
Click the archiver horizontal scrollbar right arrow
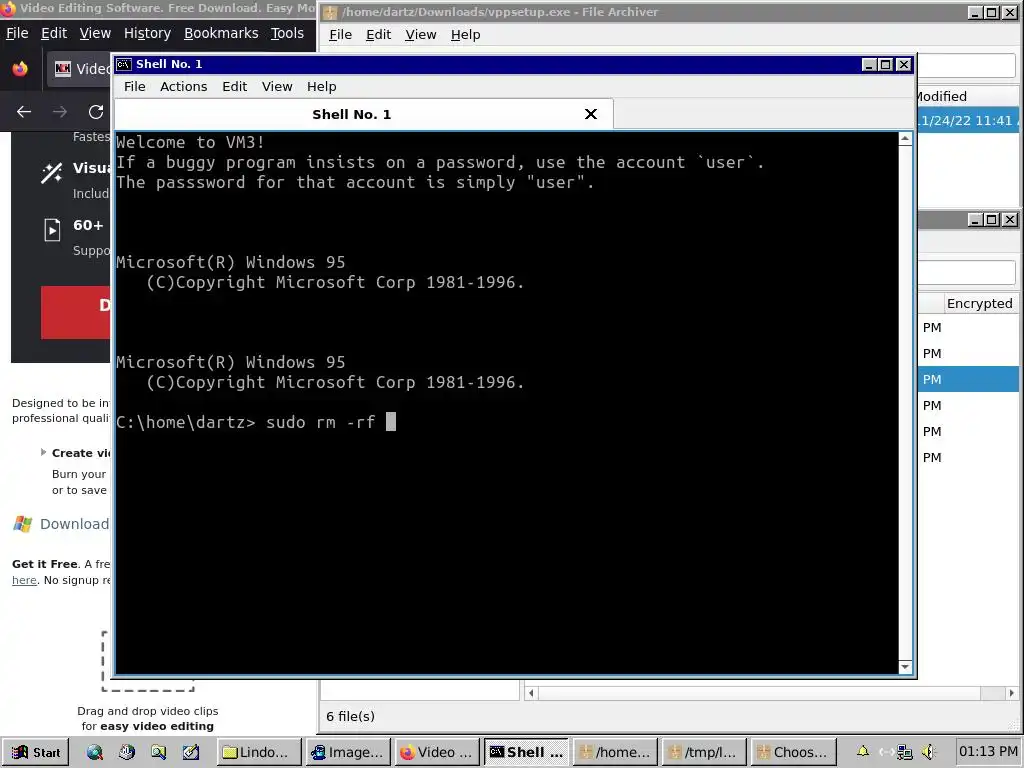coord(1012,693)
